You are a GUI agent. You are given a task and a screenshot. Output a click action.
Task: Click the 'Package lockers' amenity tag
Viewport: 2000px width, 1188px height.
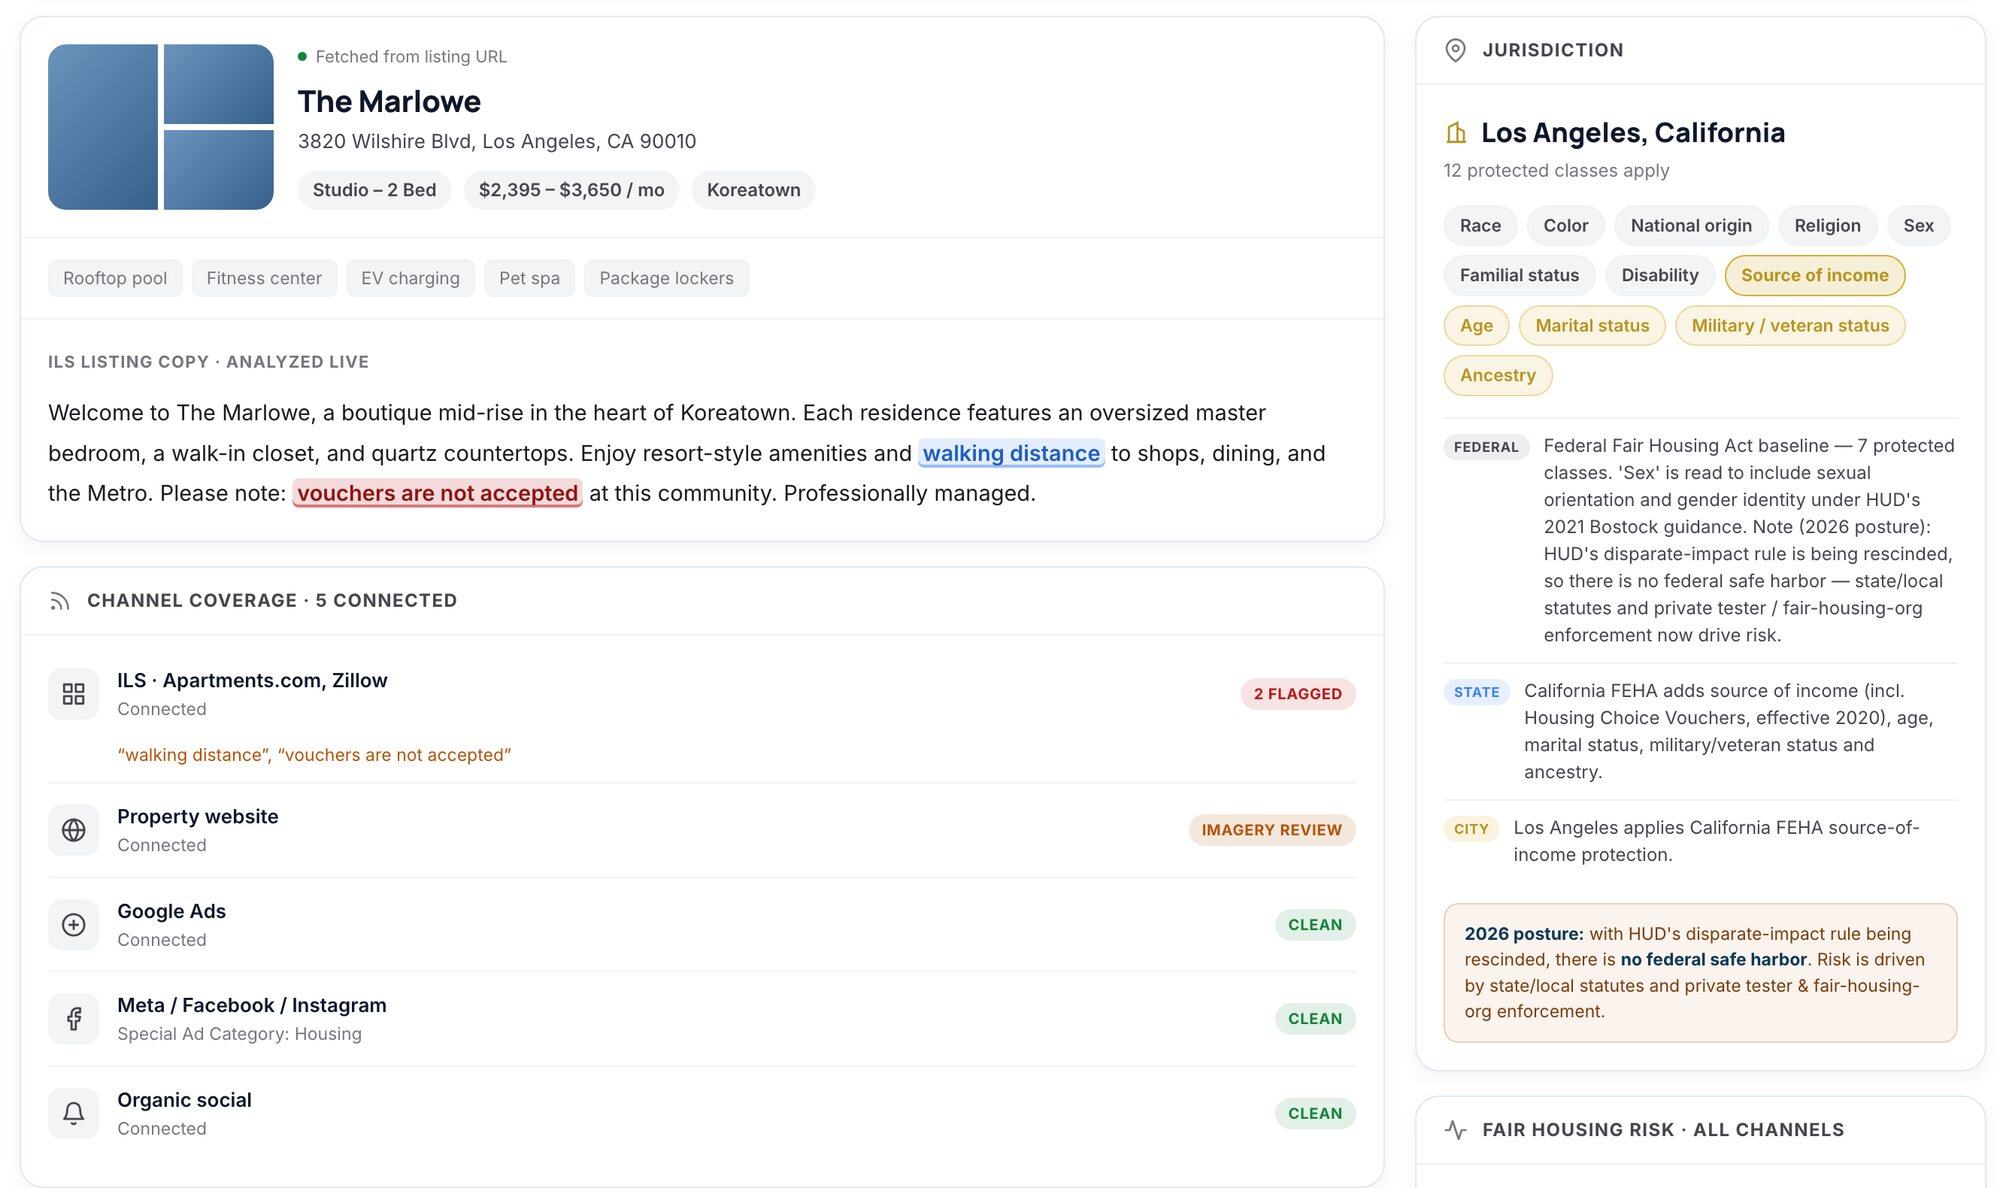tap(666, 278)
